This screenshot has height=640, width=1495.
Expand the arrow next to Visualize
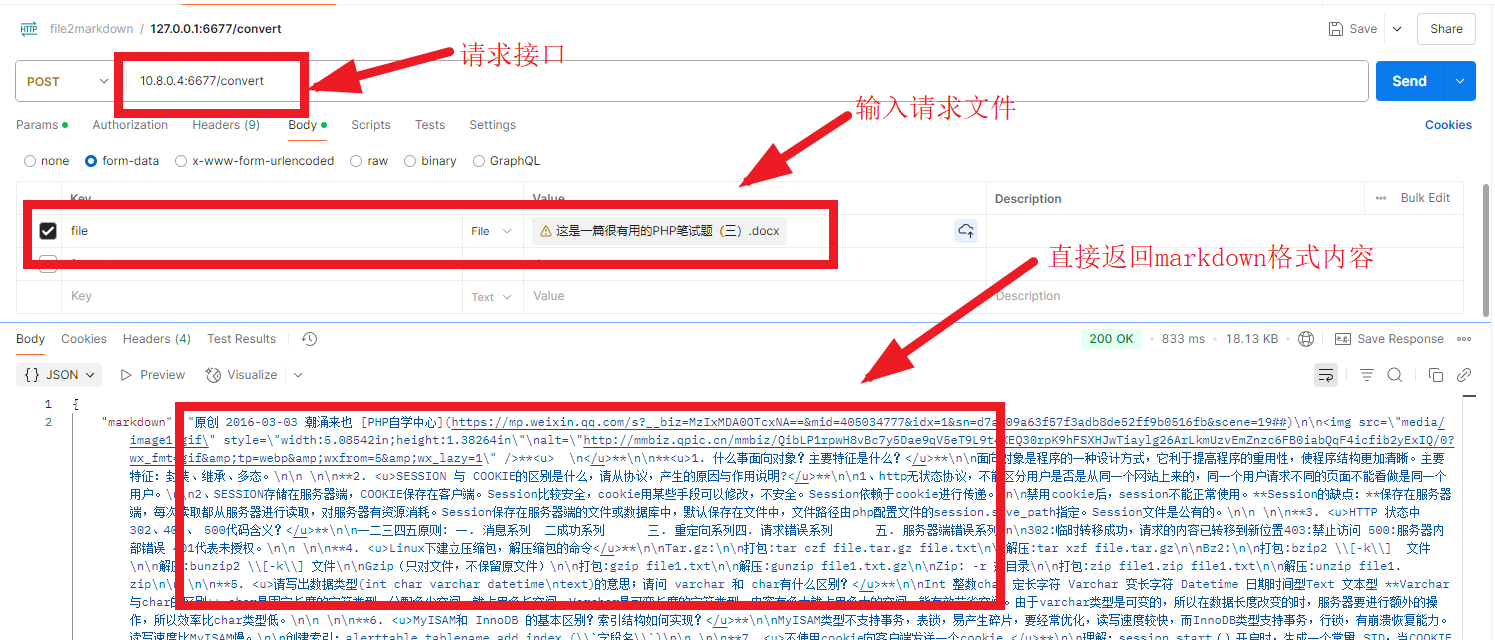point(298,375)
